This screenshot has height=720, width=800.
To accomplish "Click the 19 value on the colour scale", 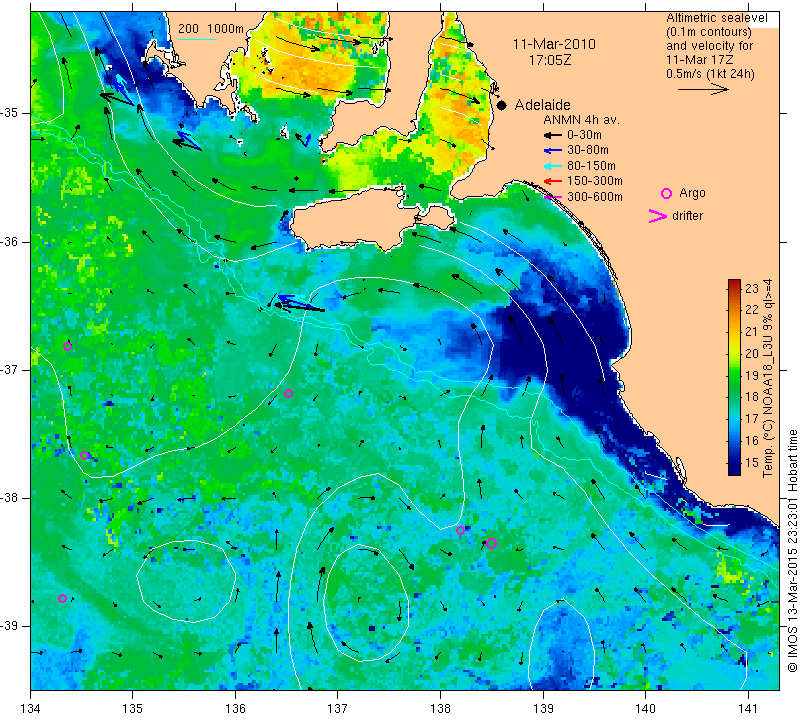I will pyautogui.click(x=752, y=376).
